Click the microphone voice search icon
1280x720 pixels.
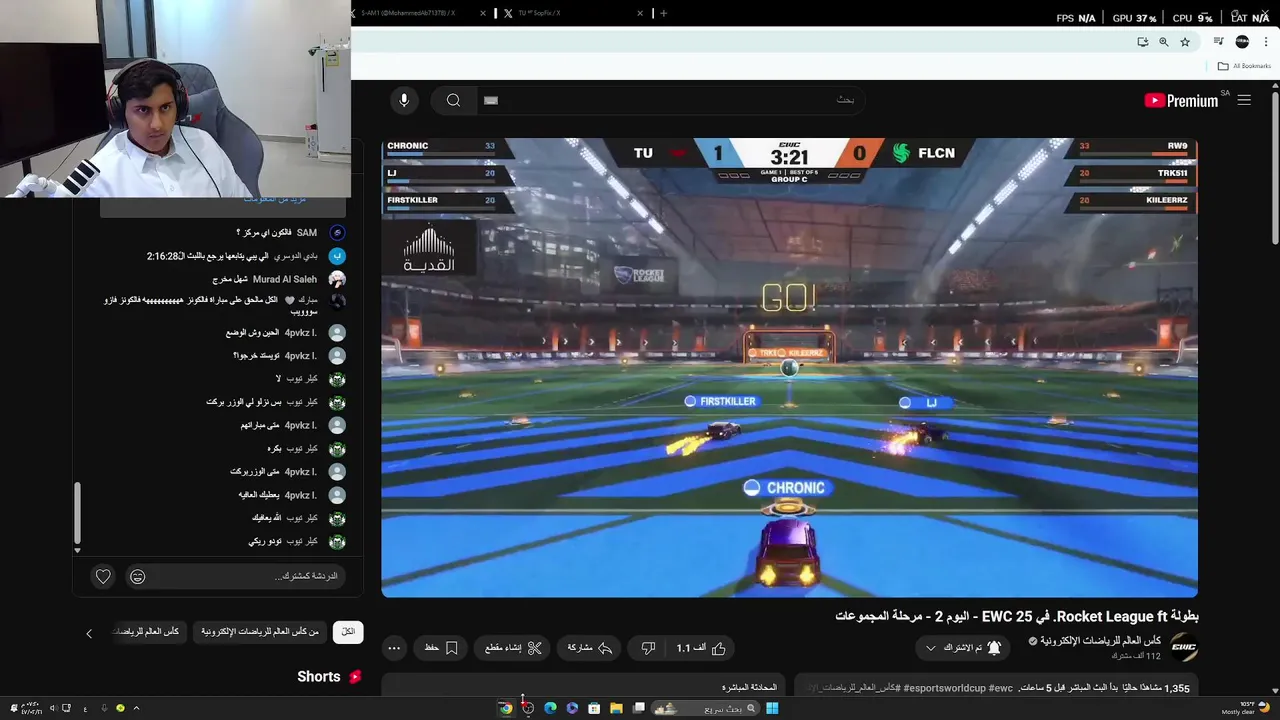(404, 100)
